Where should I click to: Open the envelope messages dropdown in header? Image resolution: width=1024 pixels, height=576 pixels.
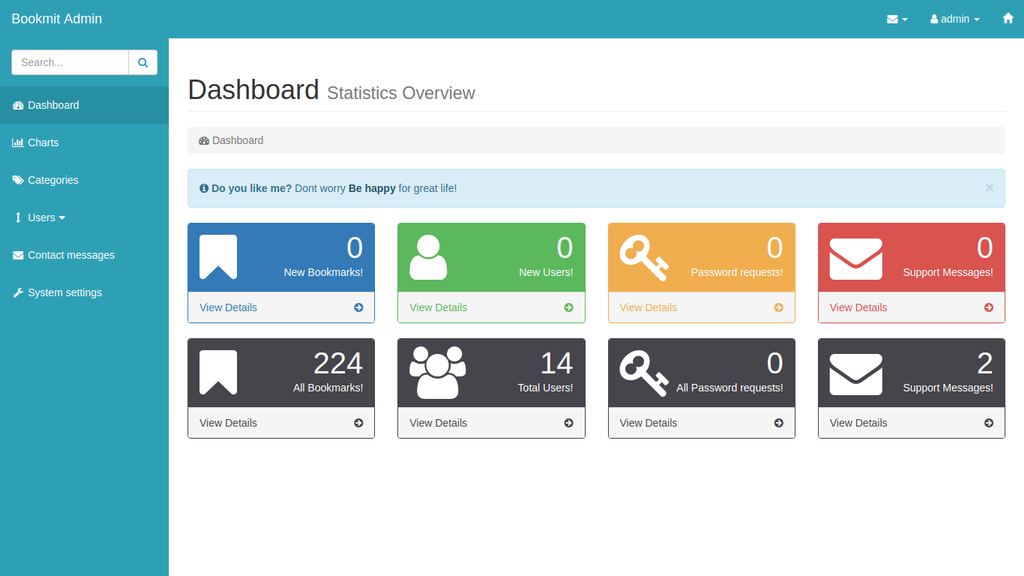coord(897,19)
